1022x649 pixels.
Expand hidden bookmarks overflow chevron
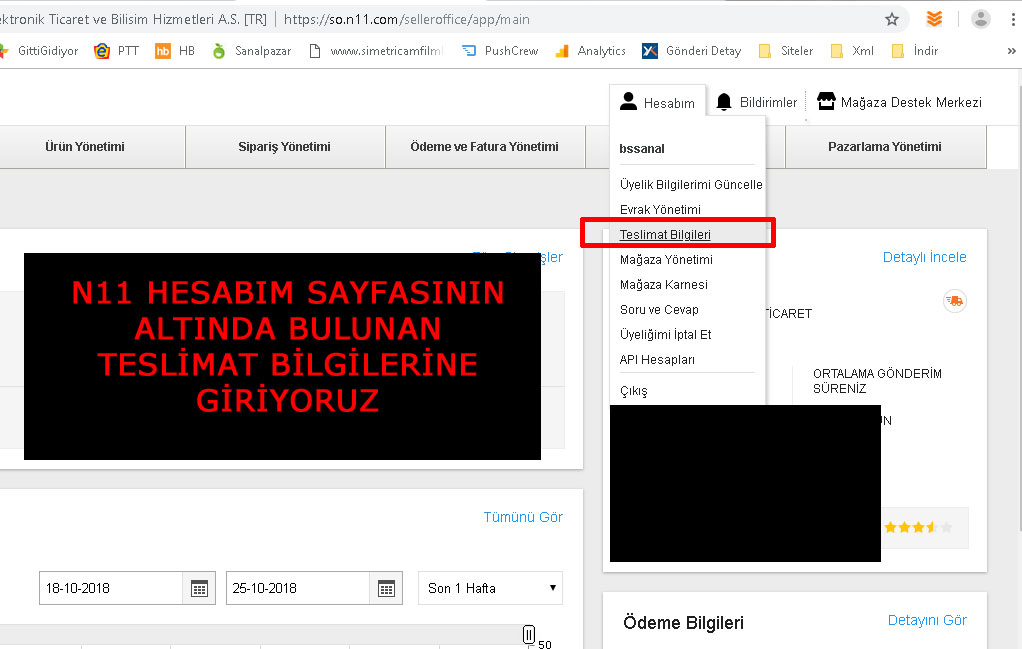[1011, 51]
